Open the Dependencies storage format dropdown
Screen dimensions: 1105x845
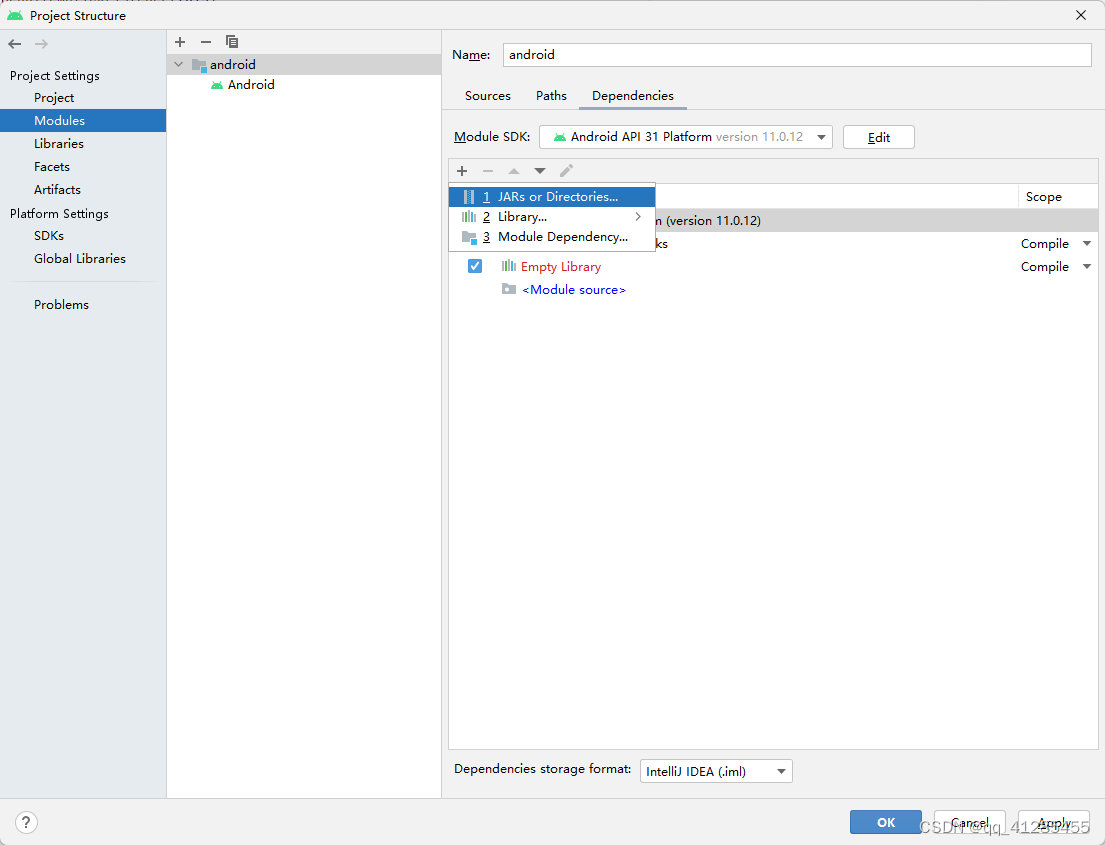782,770
